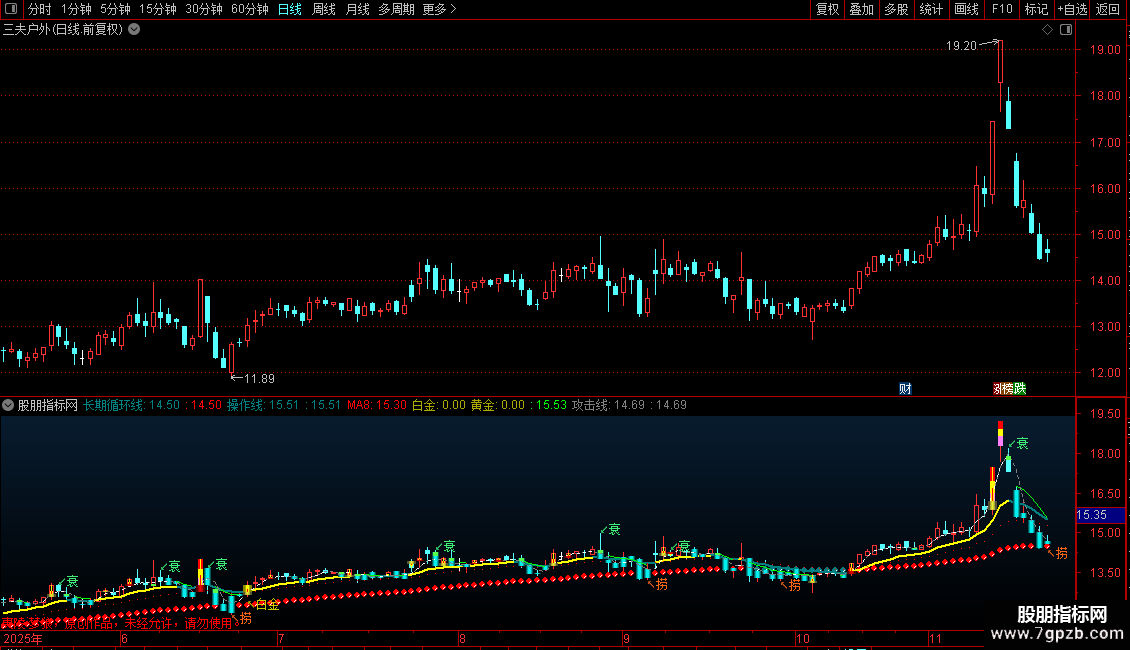1130x650 pixels.
Task: Expand the 股朋指标网 indicator dropdown arrow
Action: pos(8,405)
